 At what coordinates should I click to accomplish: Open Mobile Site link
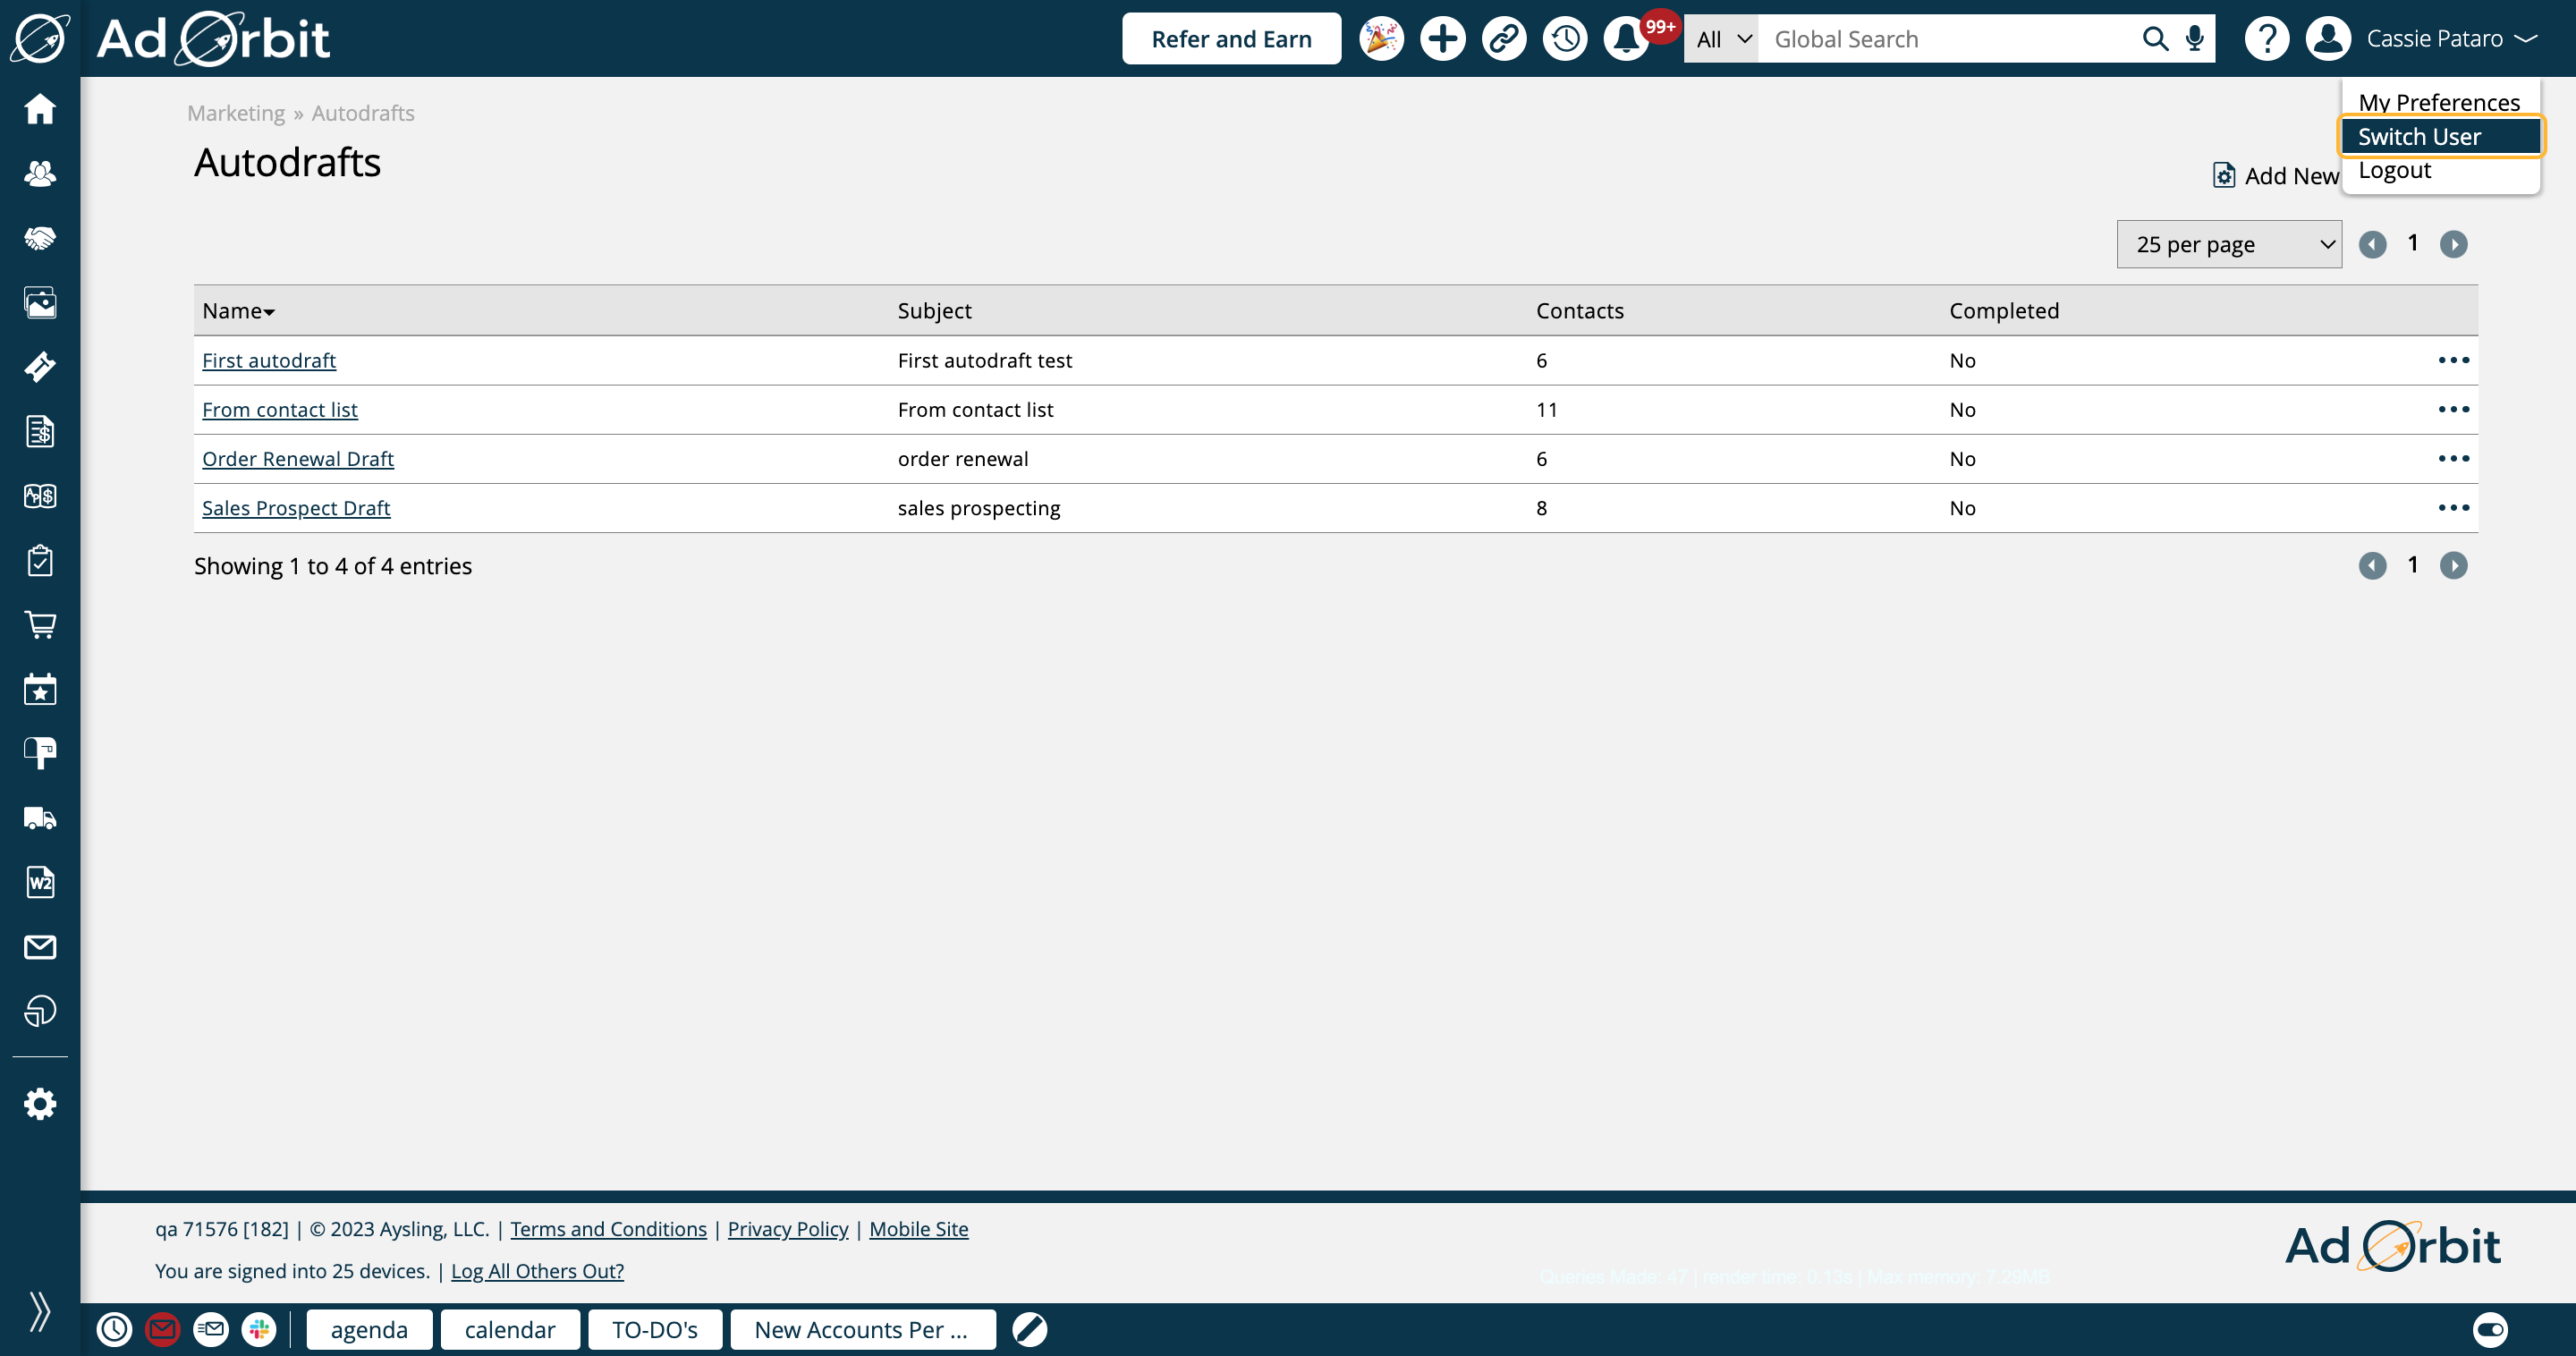click(x=919, y=1229)
